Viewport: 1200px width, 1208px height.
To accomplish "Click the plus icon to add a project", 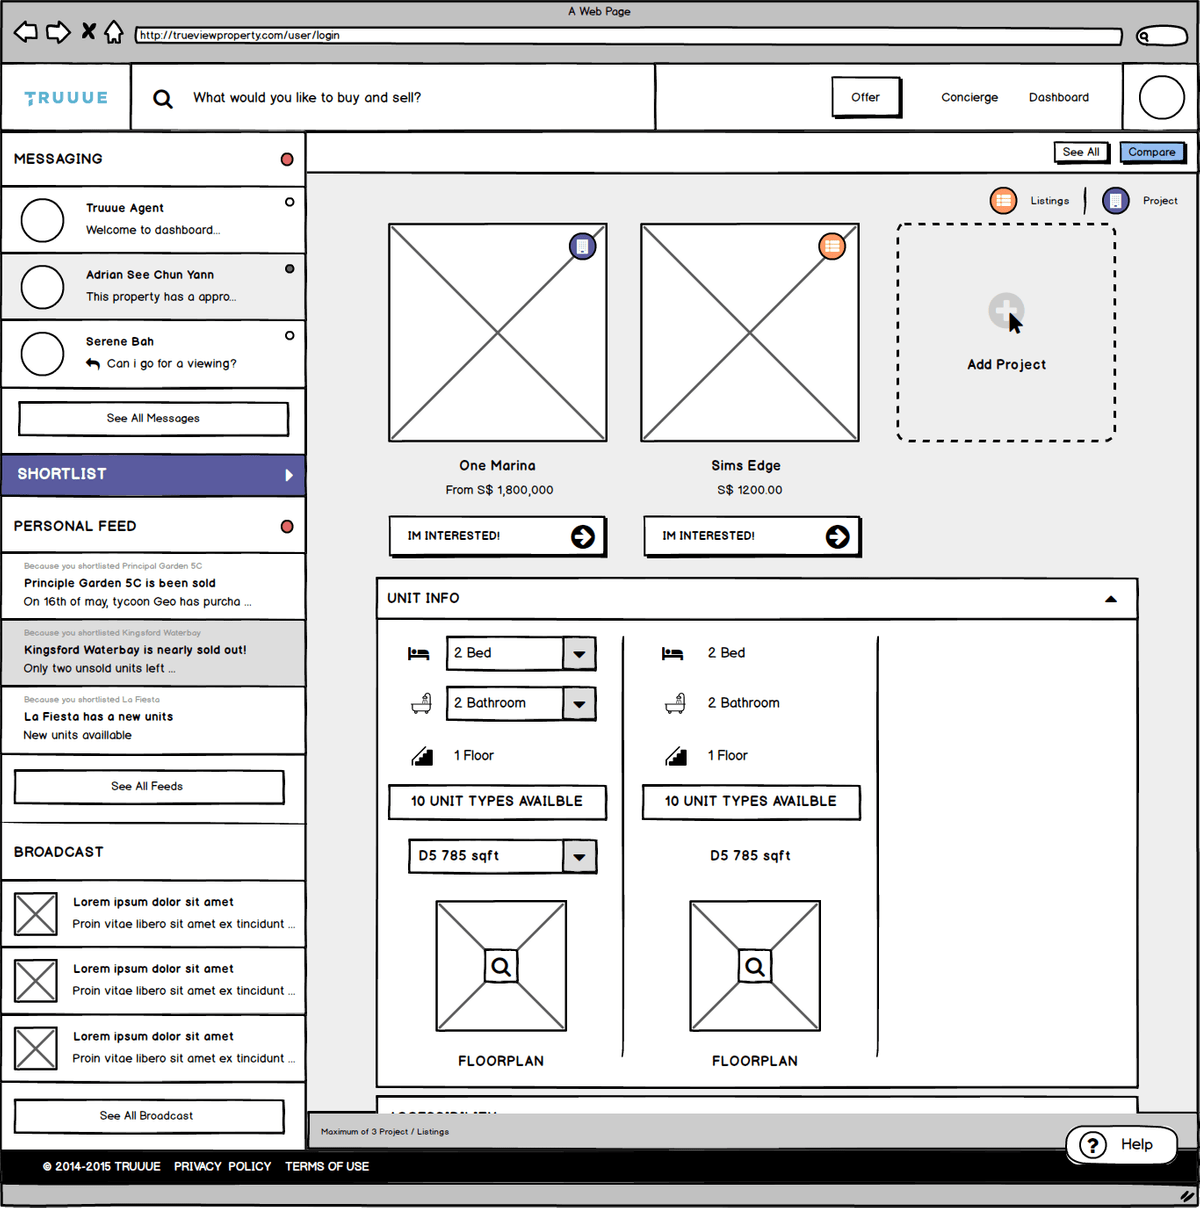I will point(1006,311).
